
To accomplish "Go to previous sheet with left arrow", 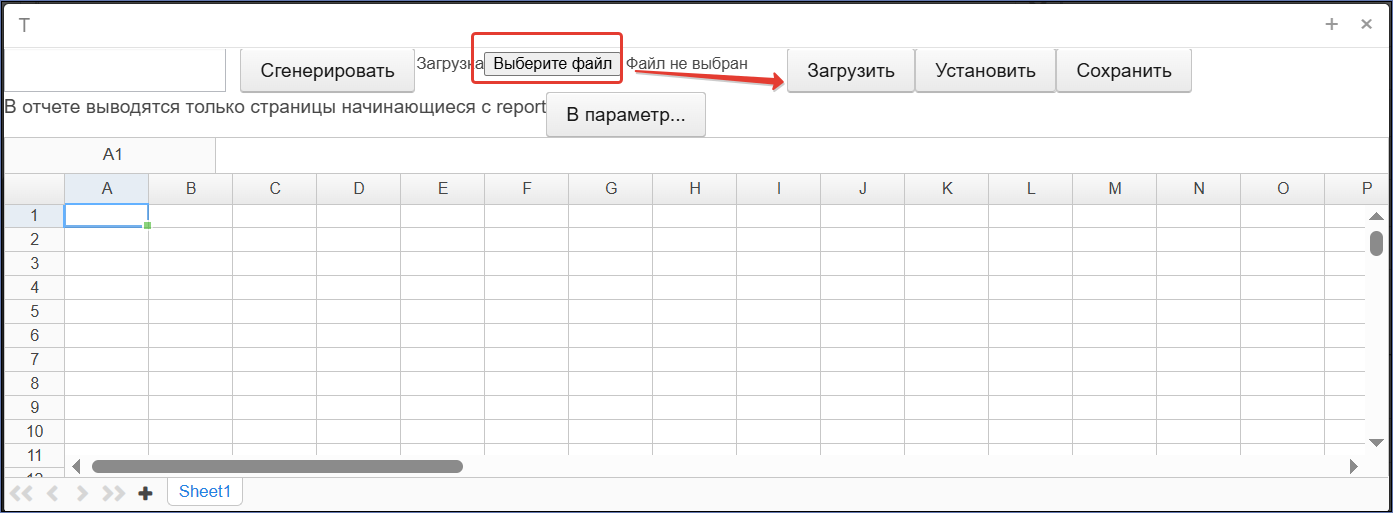I will (52, 493).
